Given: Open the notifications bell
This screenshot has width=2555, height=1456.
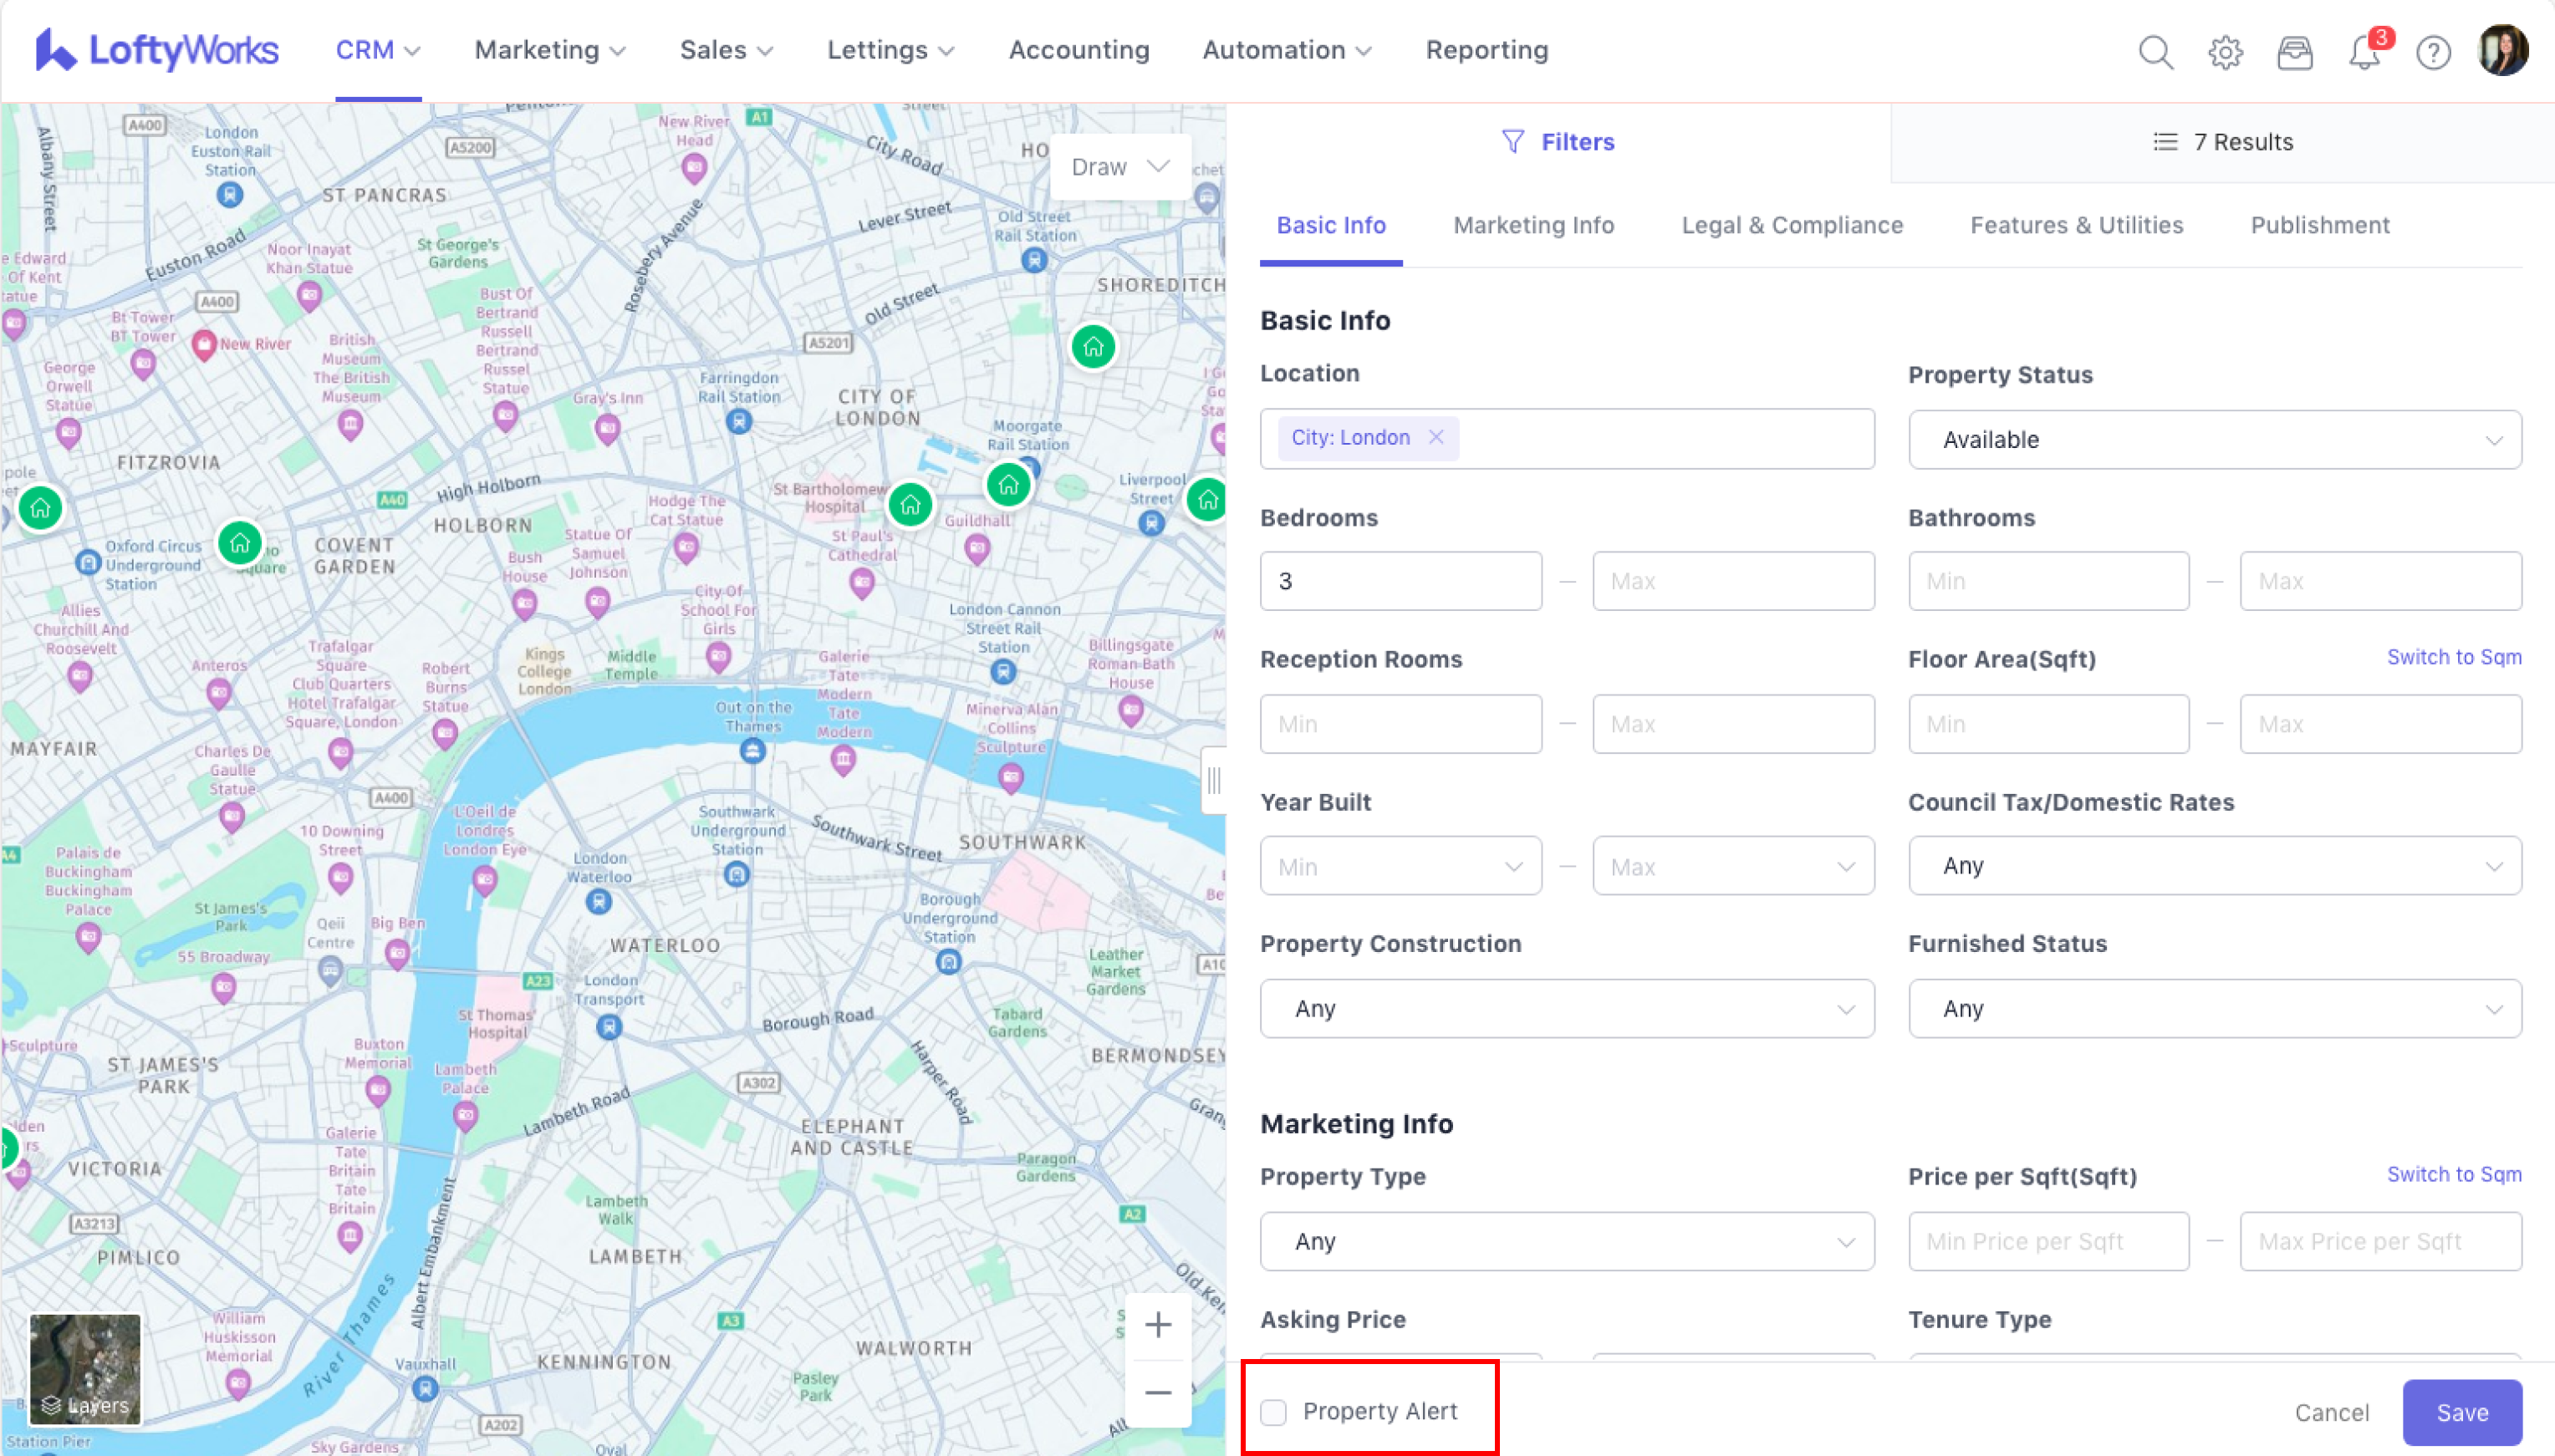Looking at the screenshot, I should [2364, 52].
